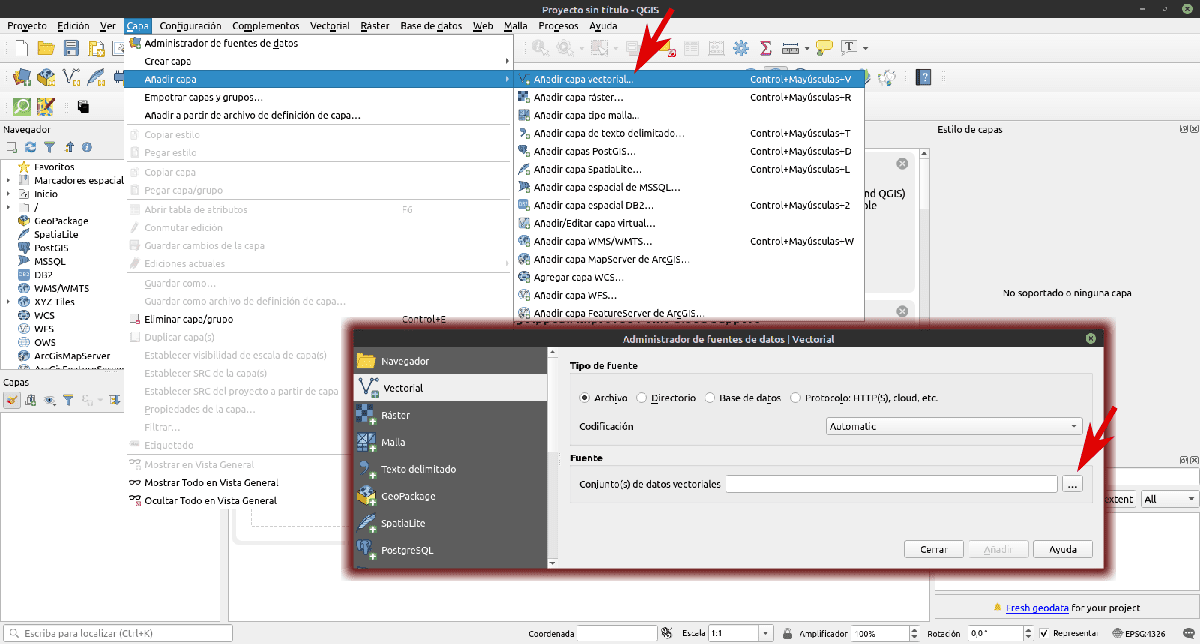Click the measure ruler toolbar icon
Viewport: 1200px width, 644px height.
(790, 48)
